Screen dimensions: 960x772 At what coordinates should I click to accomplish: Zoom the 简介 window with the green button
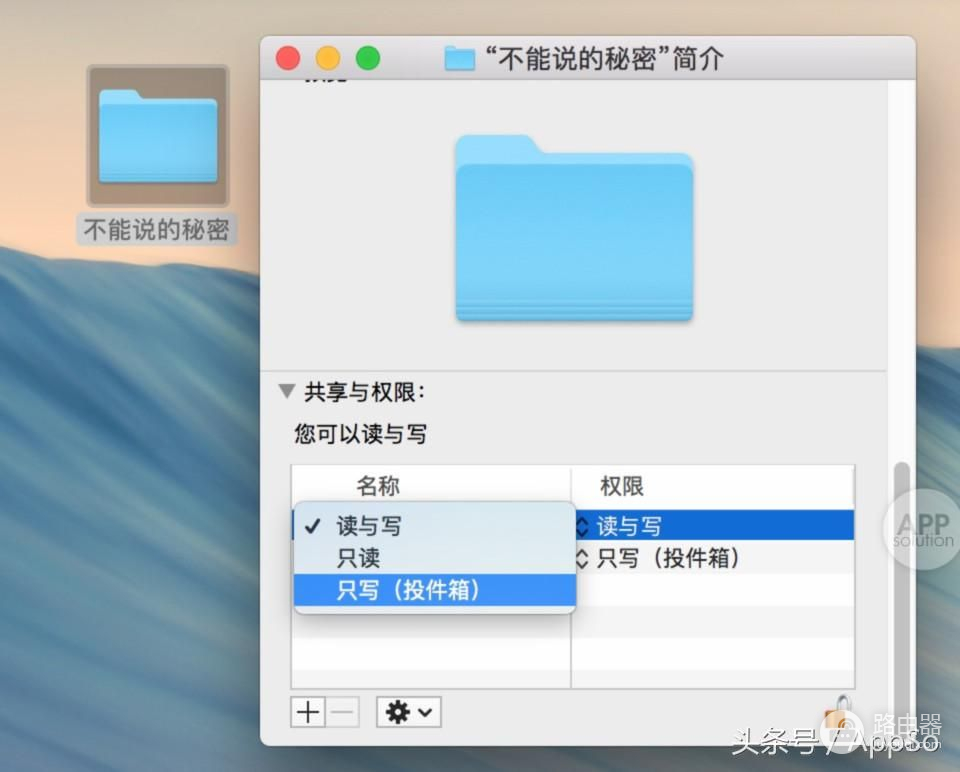pos(368,58)
